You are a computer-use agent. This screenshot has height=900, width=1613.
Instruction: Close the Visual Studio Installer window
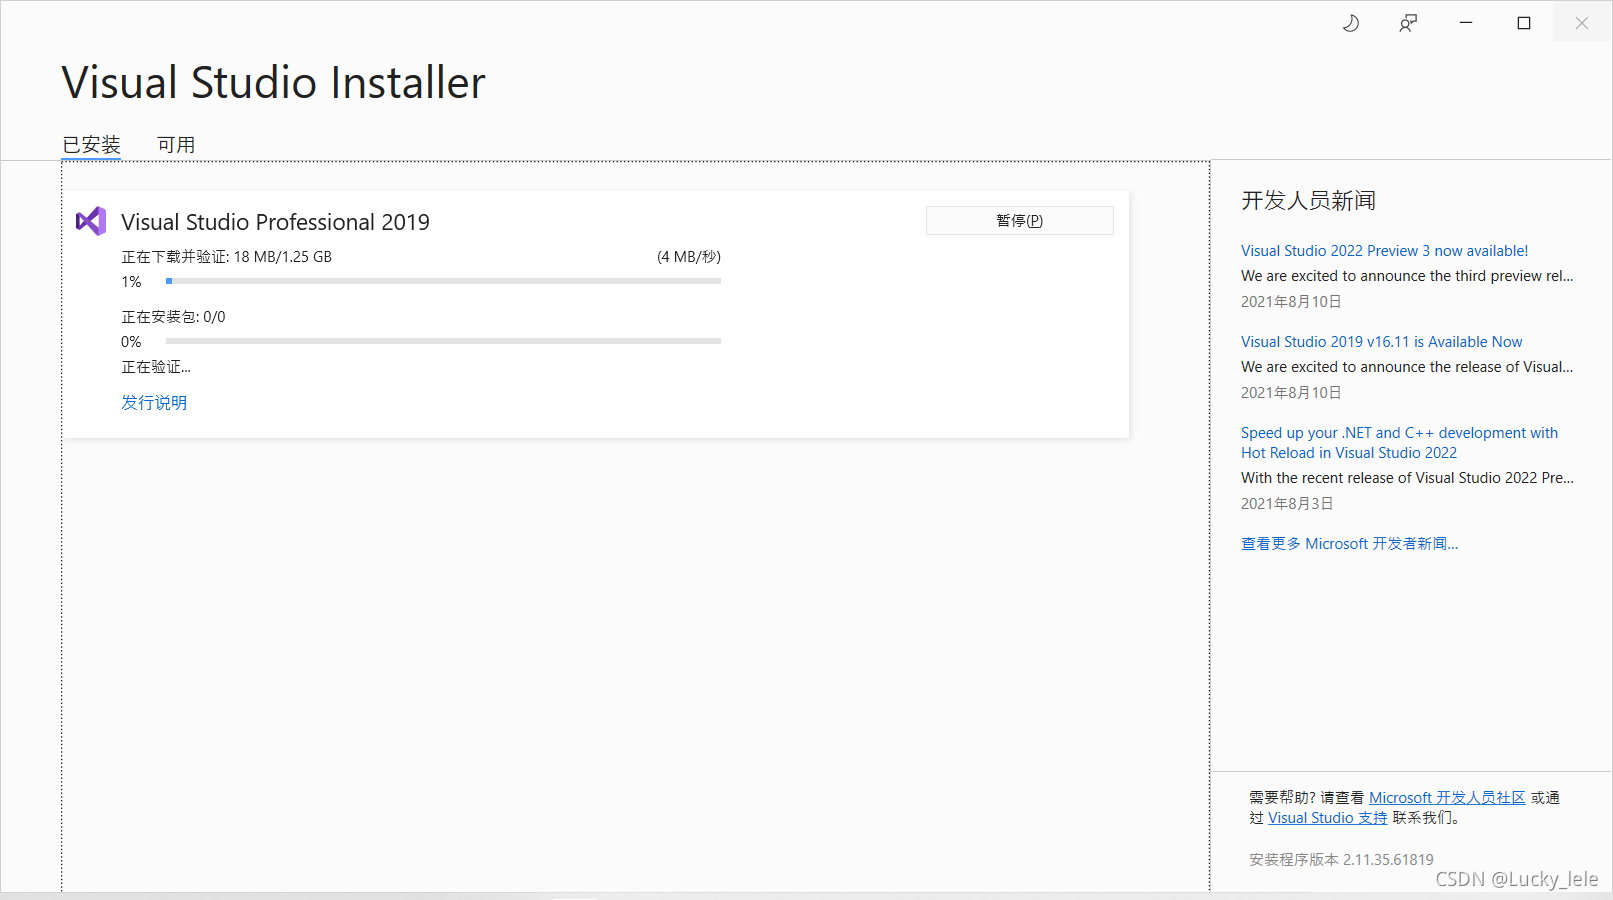click(1582, 23)
